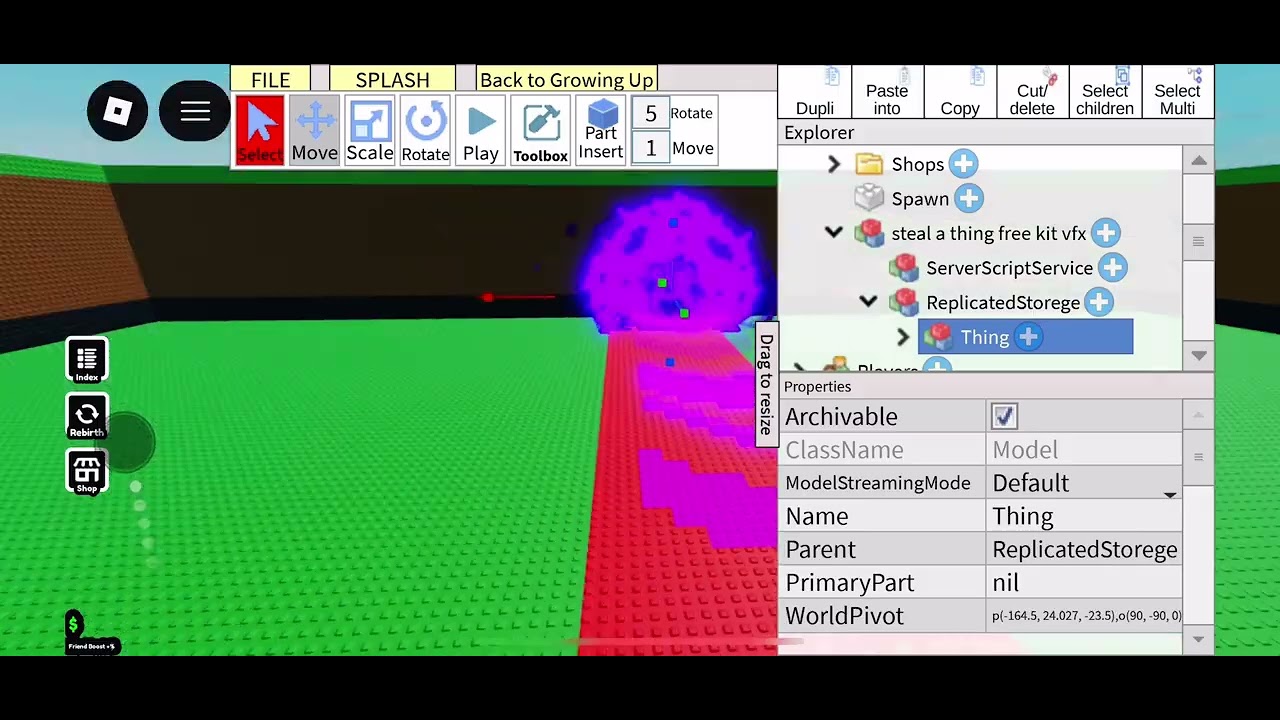Image resolution: width=1280 pixels, height=720 pixels.
Task: Select Thing row in Explorer
Action: click(1025, 337)
